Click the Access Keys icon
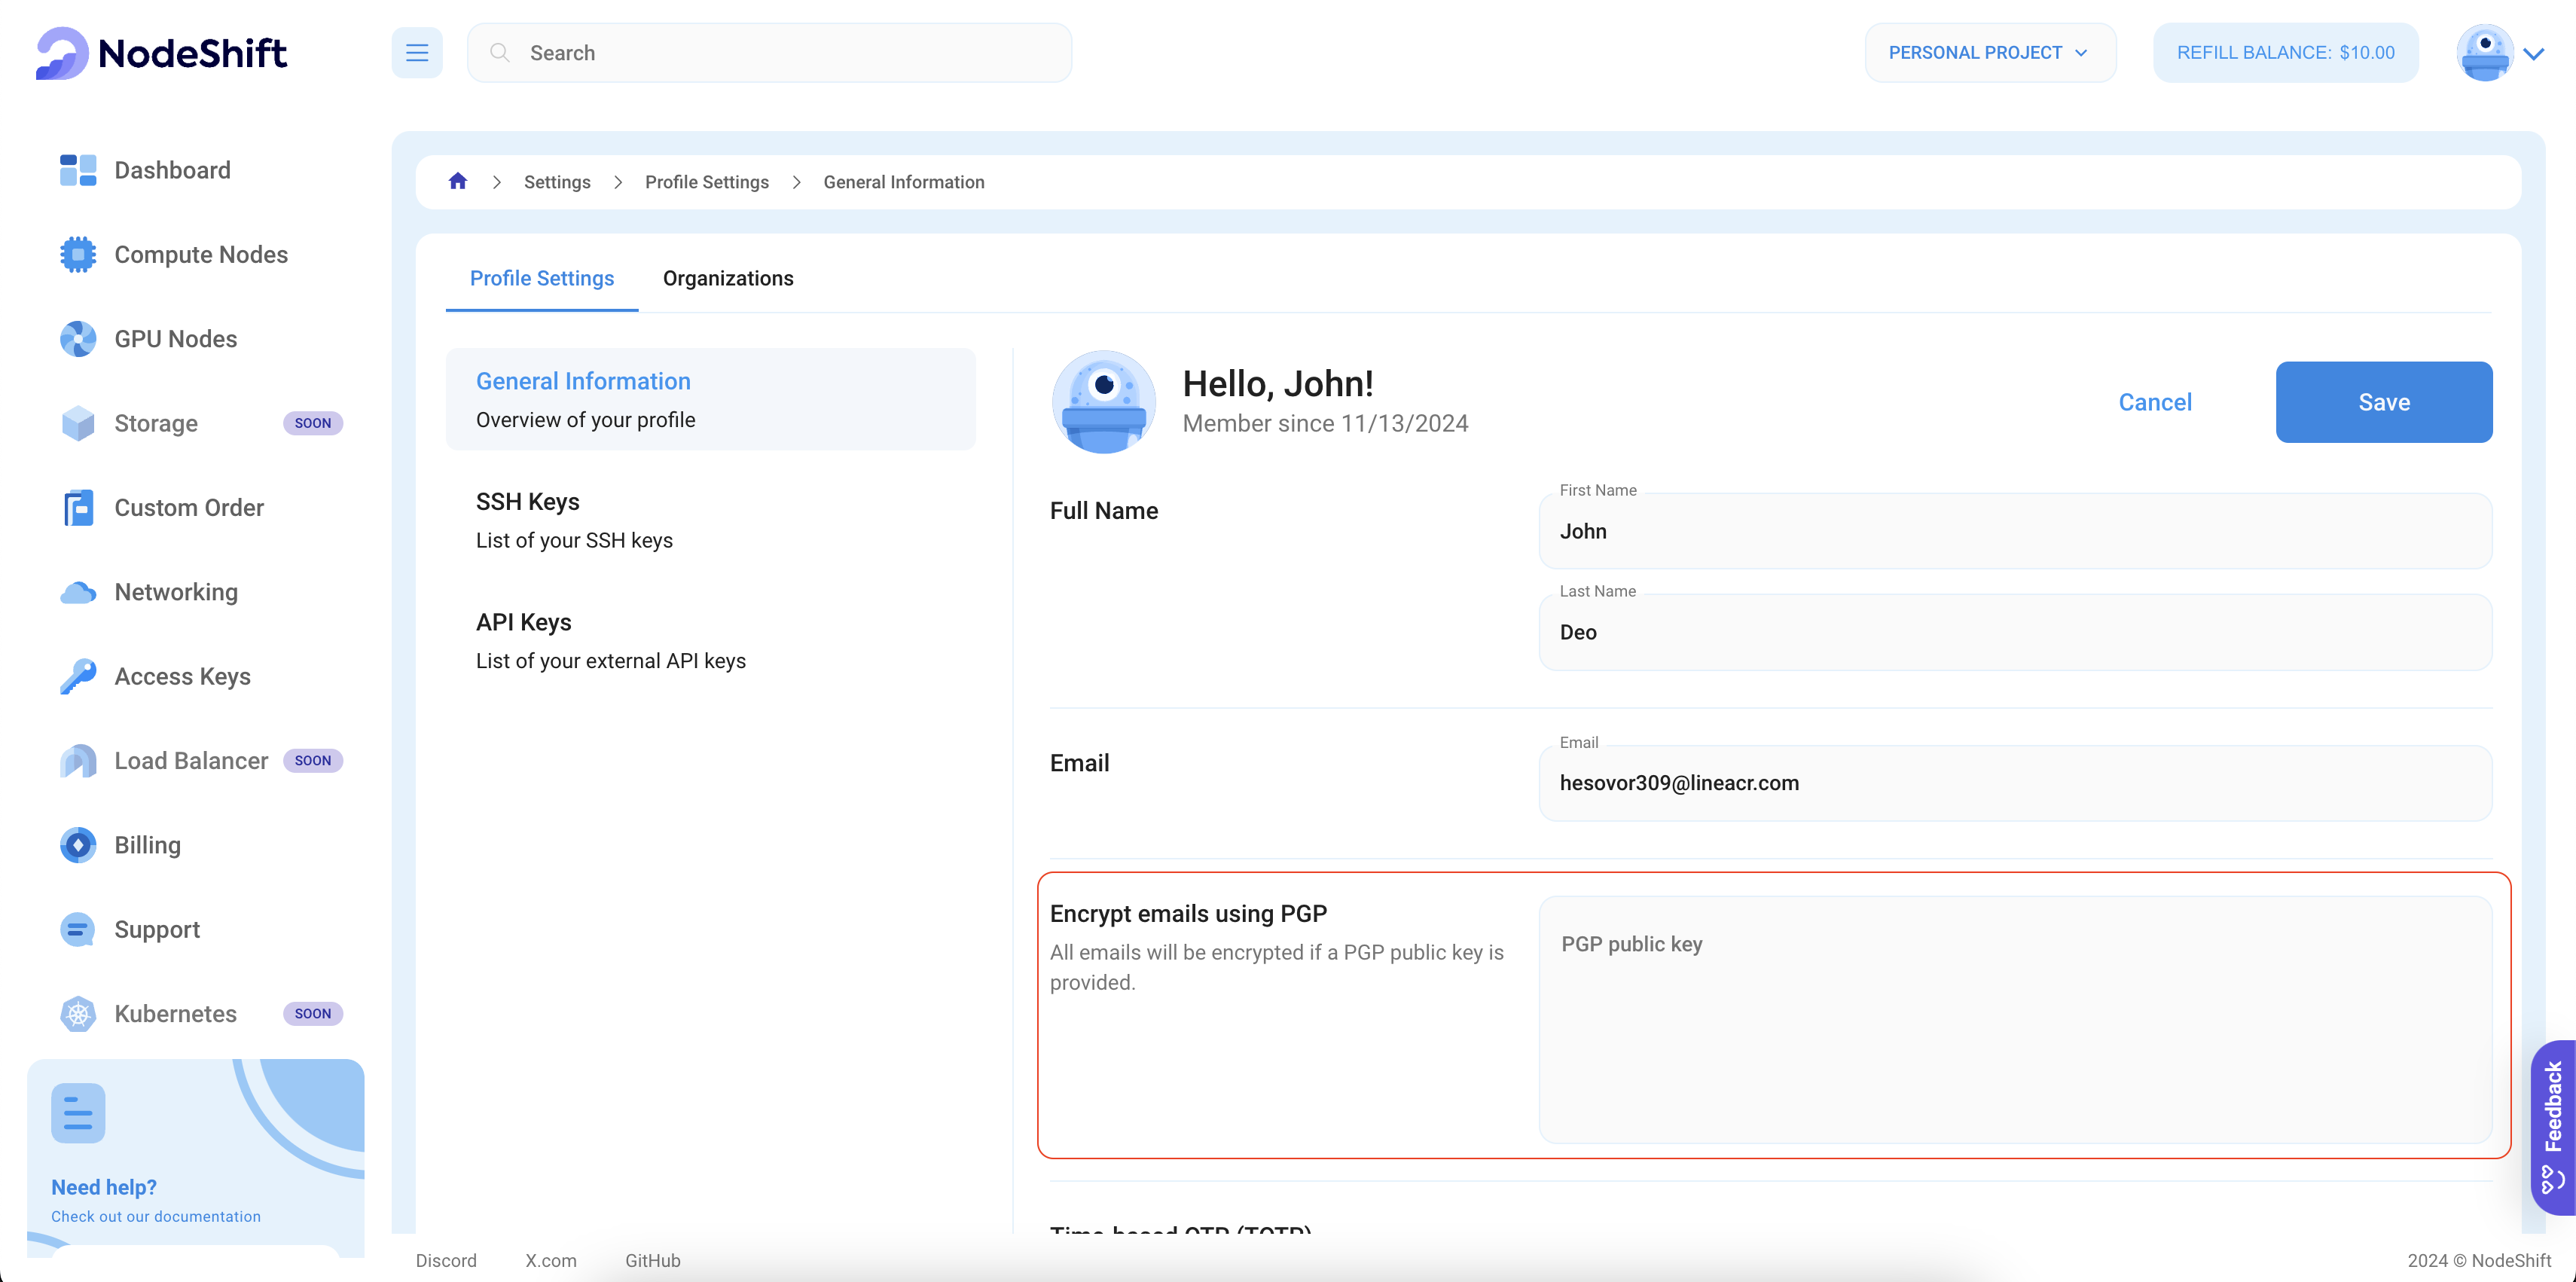The image size is (2576, 1282). (78, 676)
